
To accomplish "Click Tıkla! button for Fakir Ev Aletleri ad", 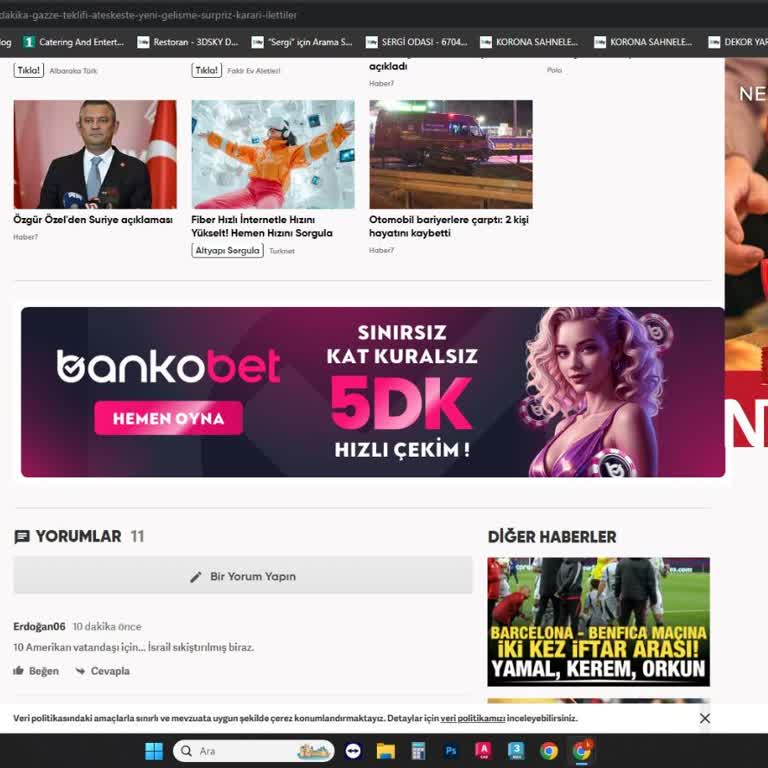I will pyautogui.click(x=206, y=71).
